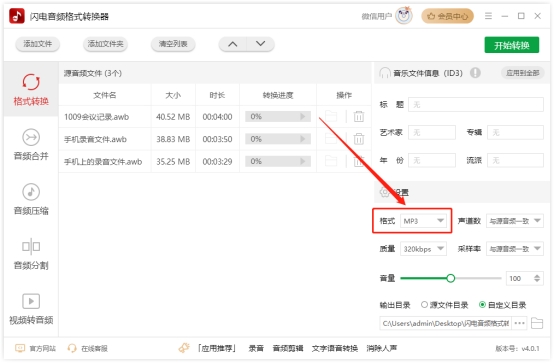Click 应用到全部 button
This screenshot has width=554, height=363.
tap(523, 73)
